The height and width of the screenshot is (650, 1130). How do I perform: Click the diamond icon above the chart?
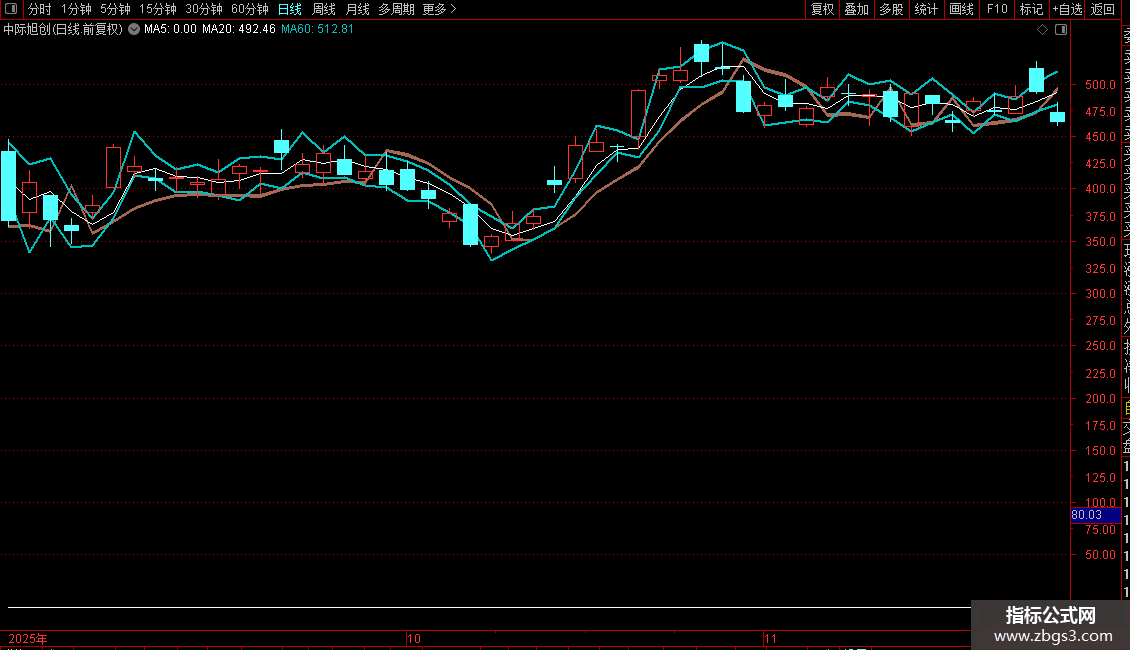[x=1042, y=30]
